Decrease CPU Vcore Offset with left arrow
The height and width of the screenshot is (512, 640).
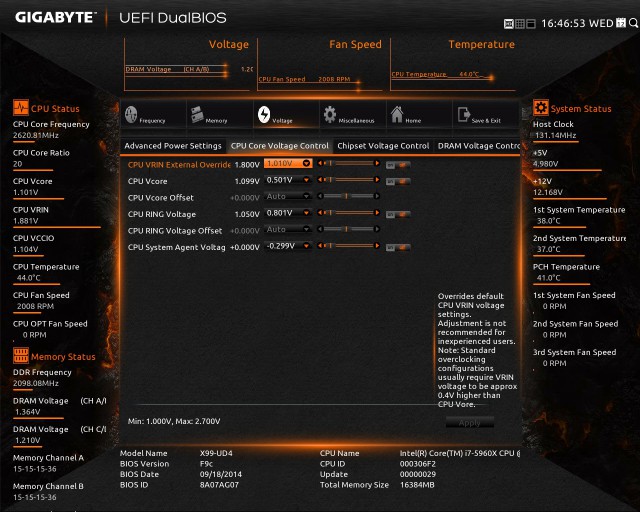(x=320, y=196)
